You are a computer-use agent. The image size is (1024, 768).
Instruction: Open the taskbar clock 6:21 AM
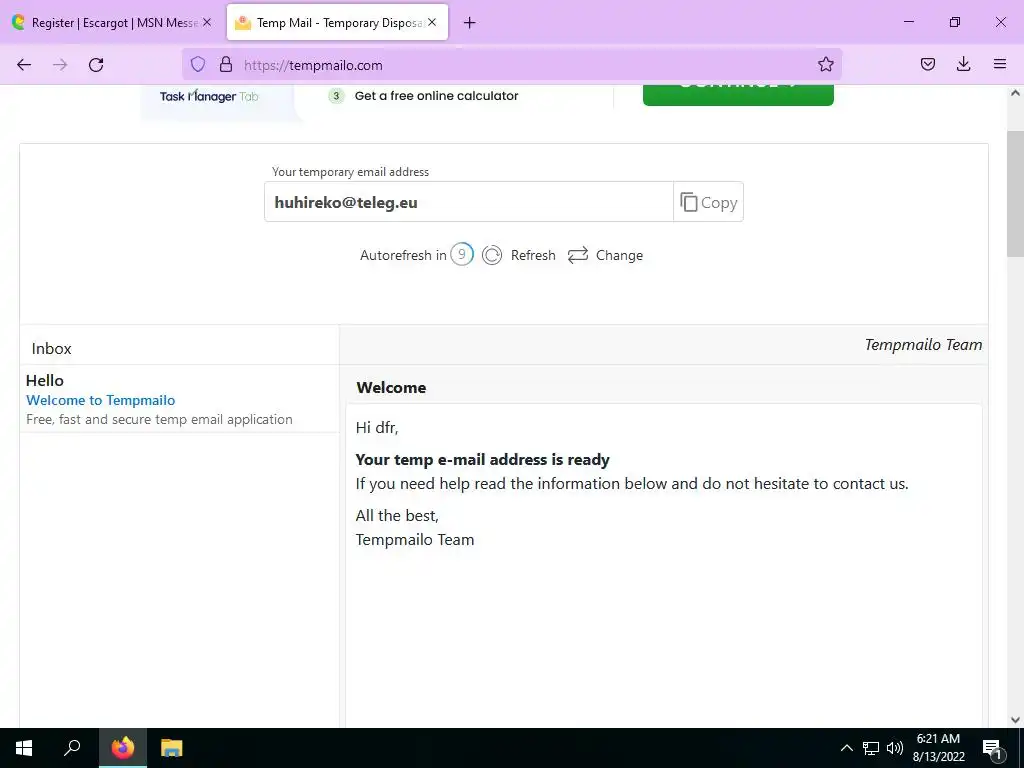pos(938,748)
